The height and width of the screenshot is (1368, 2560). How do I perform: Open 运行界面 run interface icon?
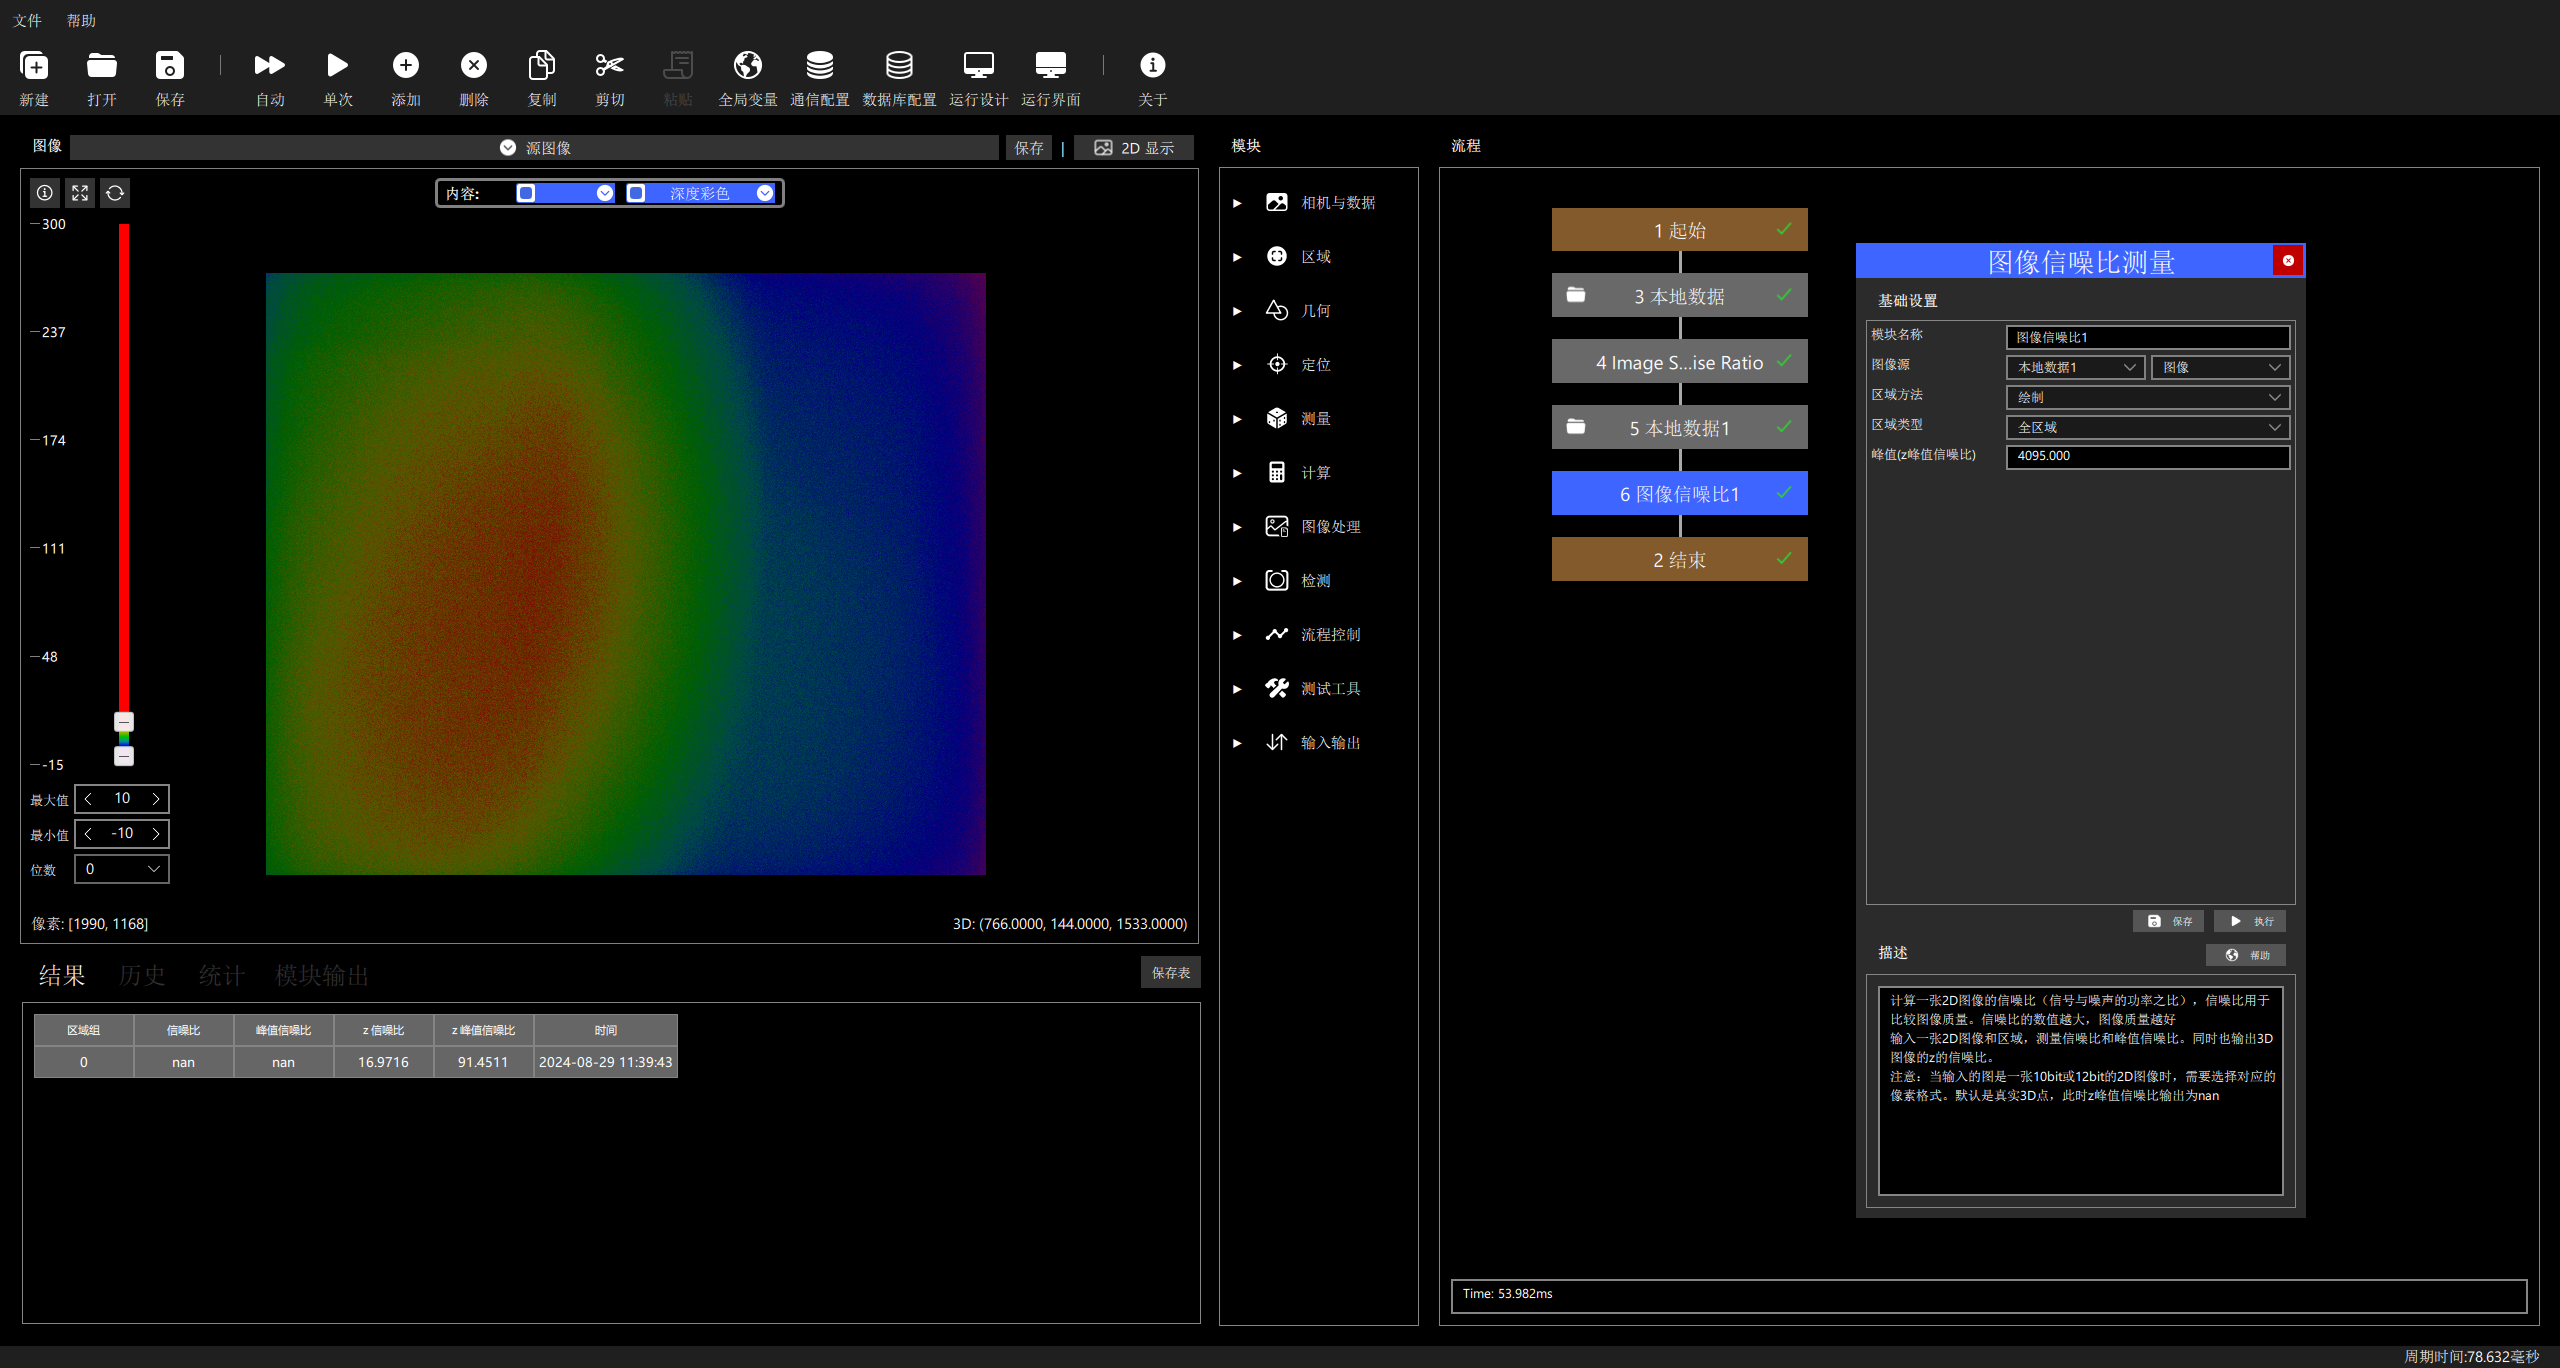pyautogui.click(x=1051, y=66)
